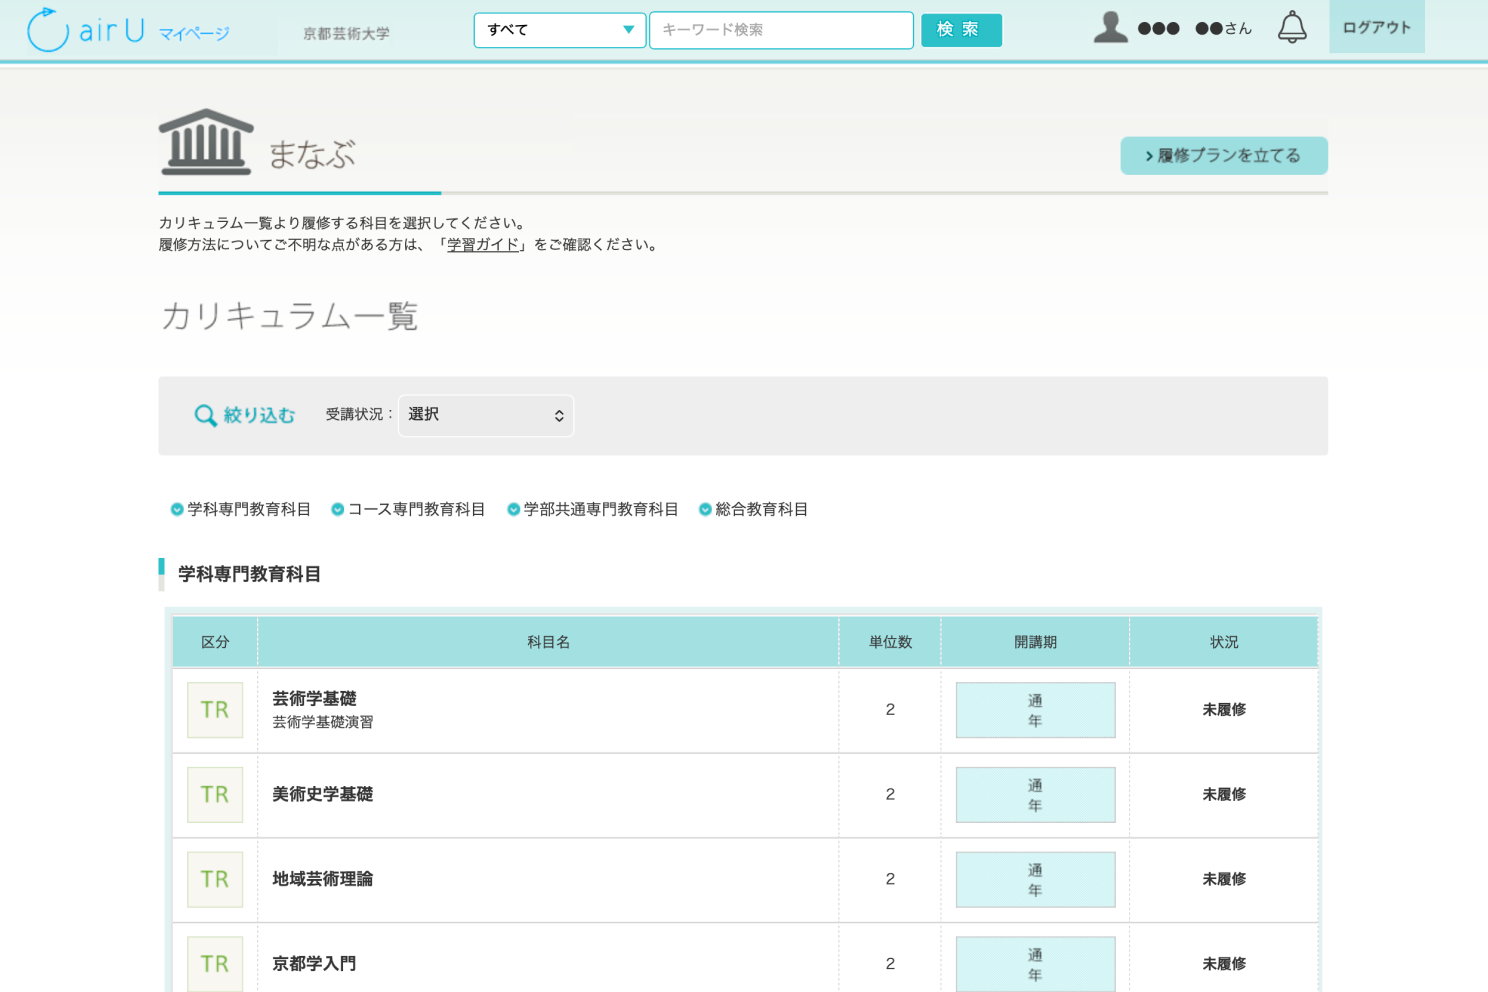
Task: Click the 絞り込む magnifier icon
Action: click(x=205, y=415)
